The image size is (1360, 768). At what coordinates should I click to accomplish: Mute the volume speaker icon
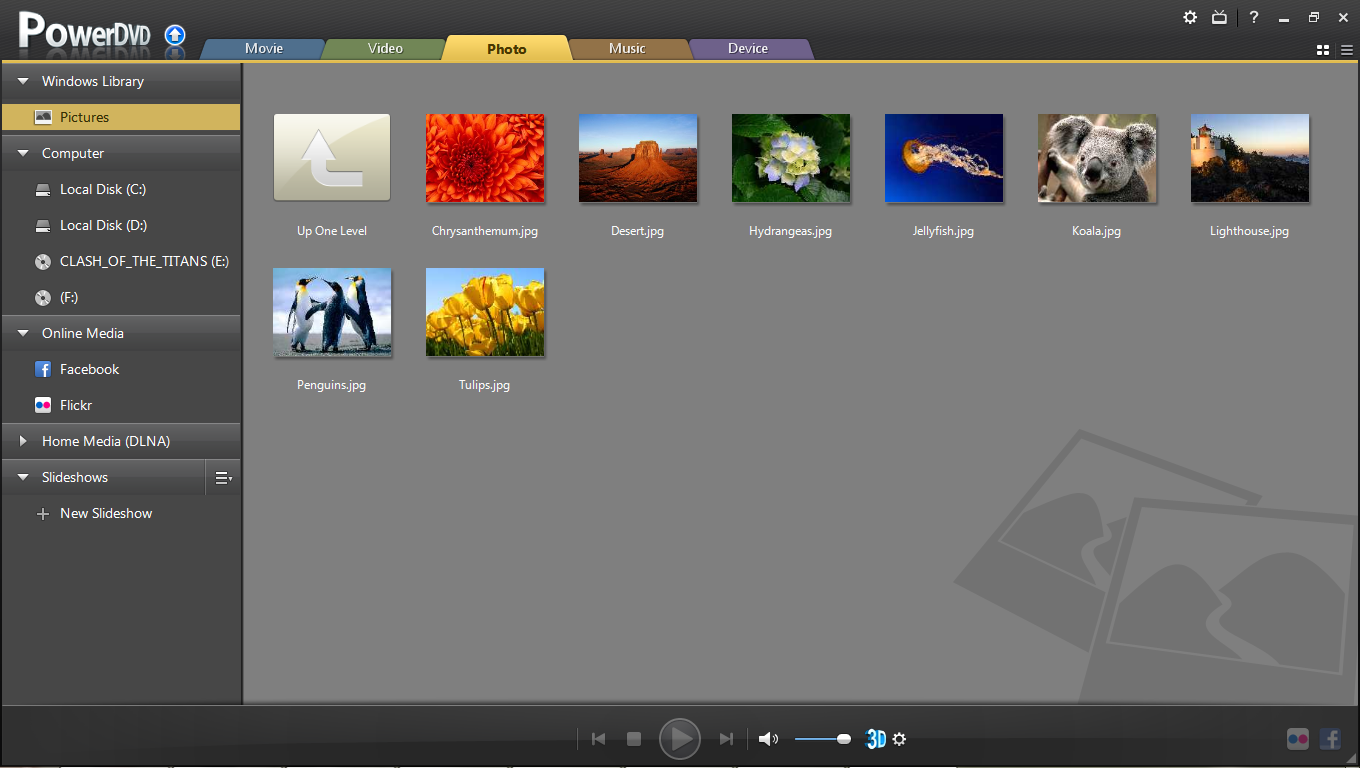point(768,739)
